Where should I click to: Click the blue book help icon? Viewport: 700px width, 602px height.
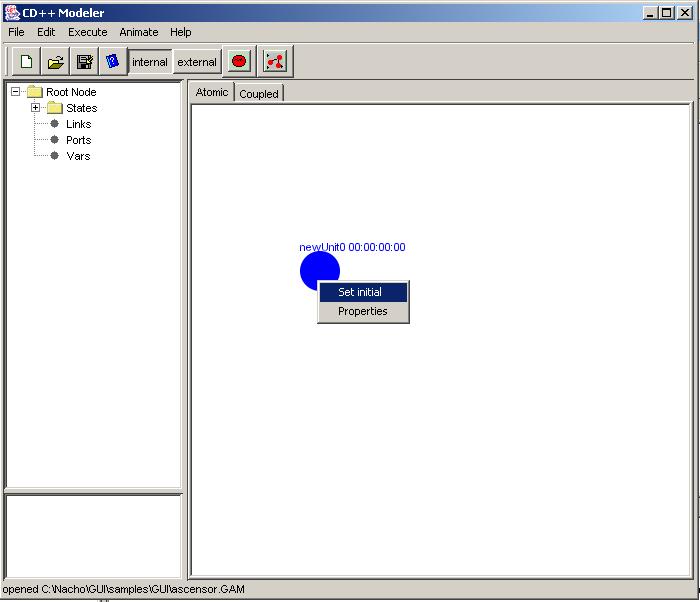tap(113, 62)
